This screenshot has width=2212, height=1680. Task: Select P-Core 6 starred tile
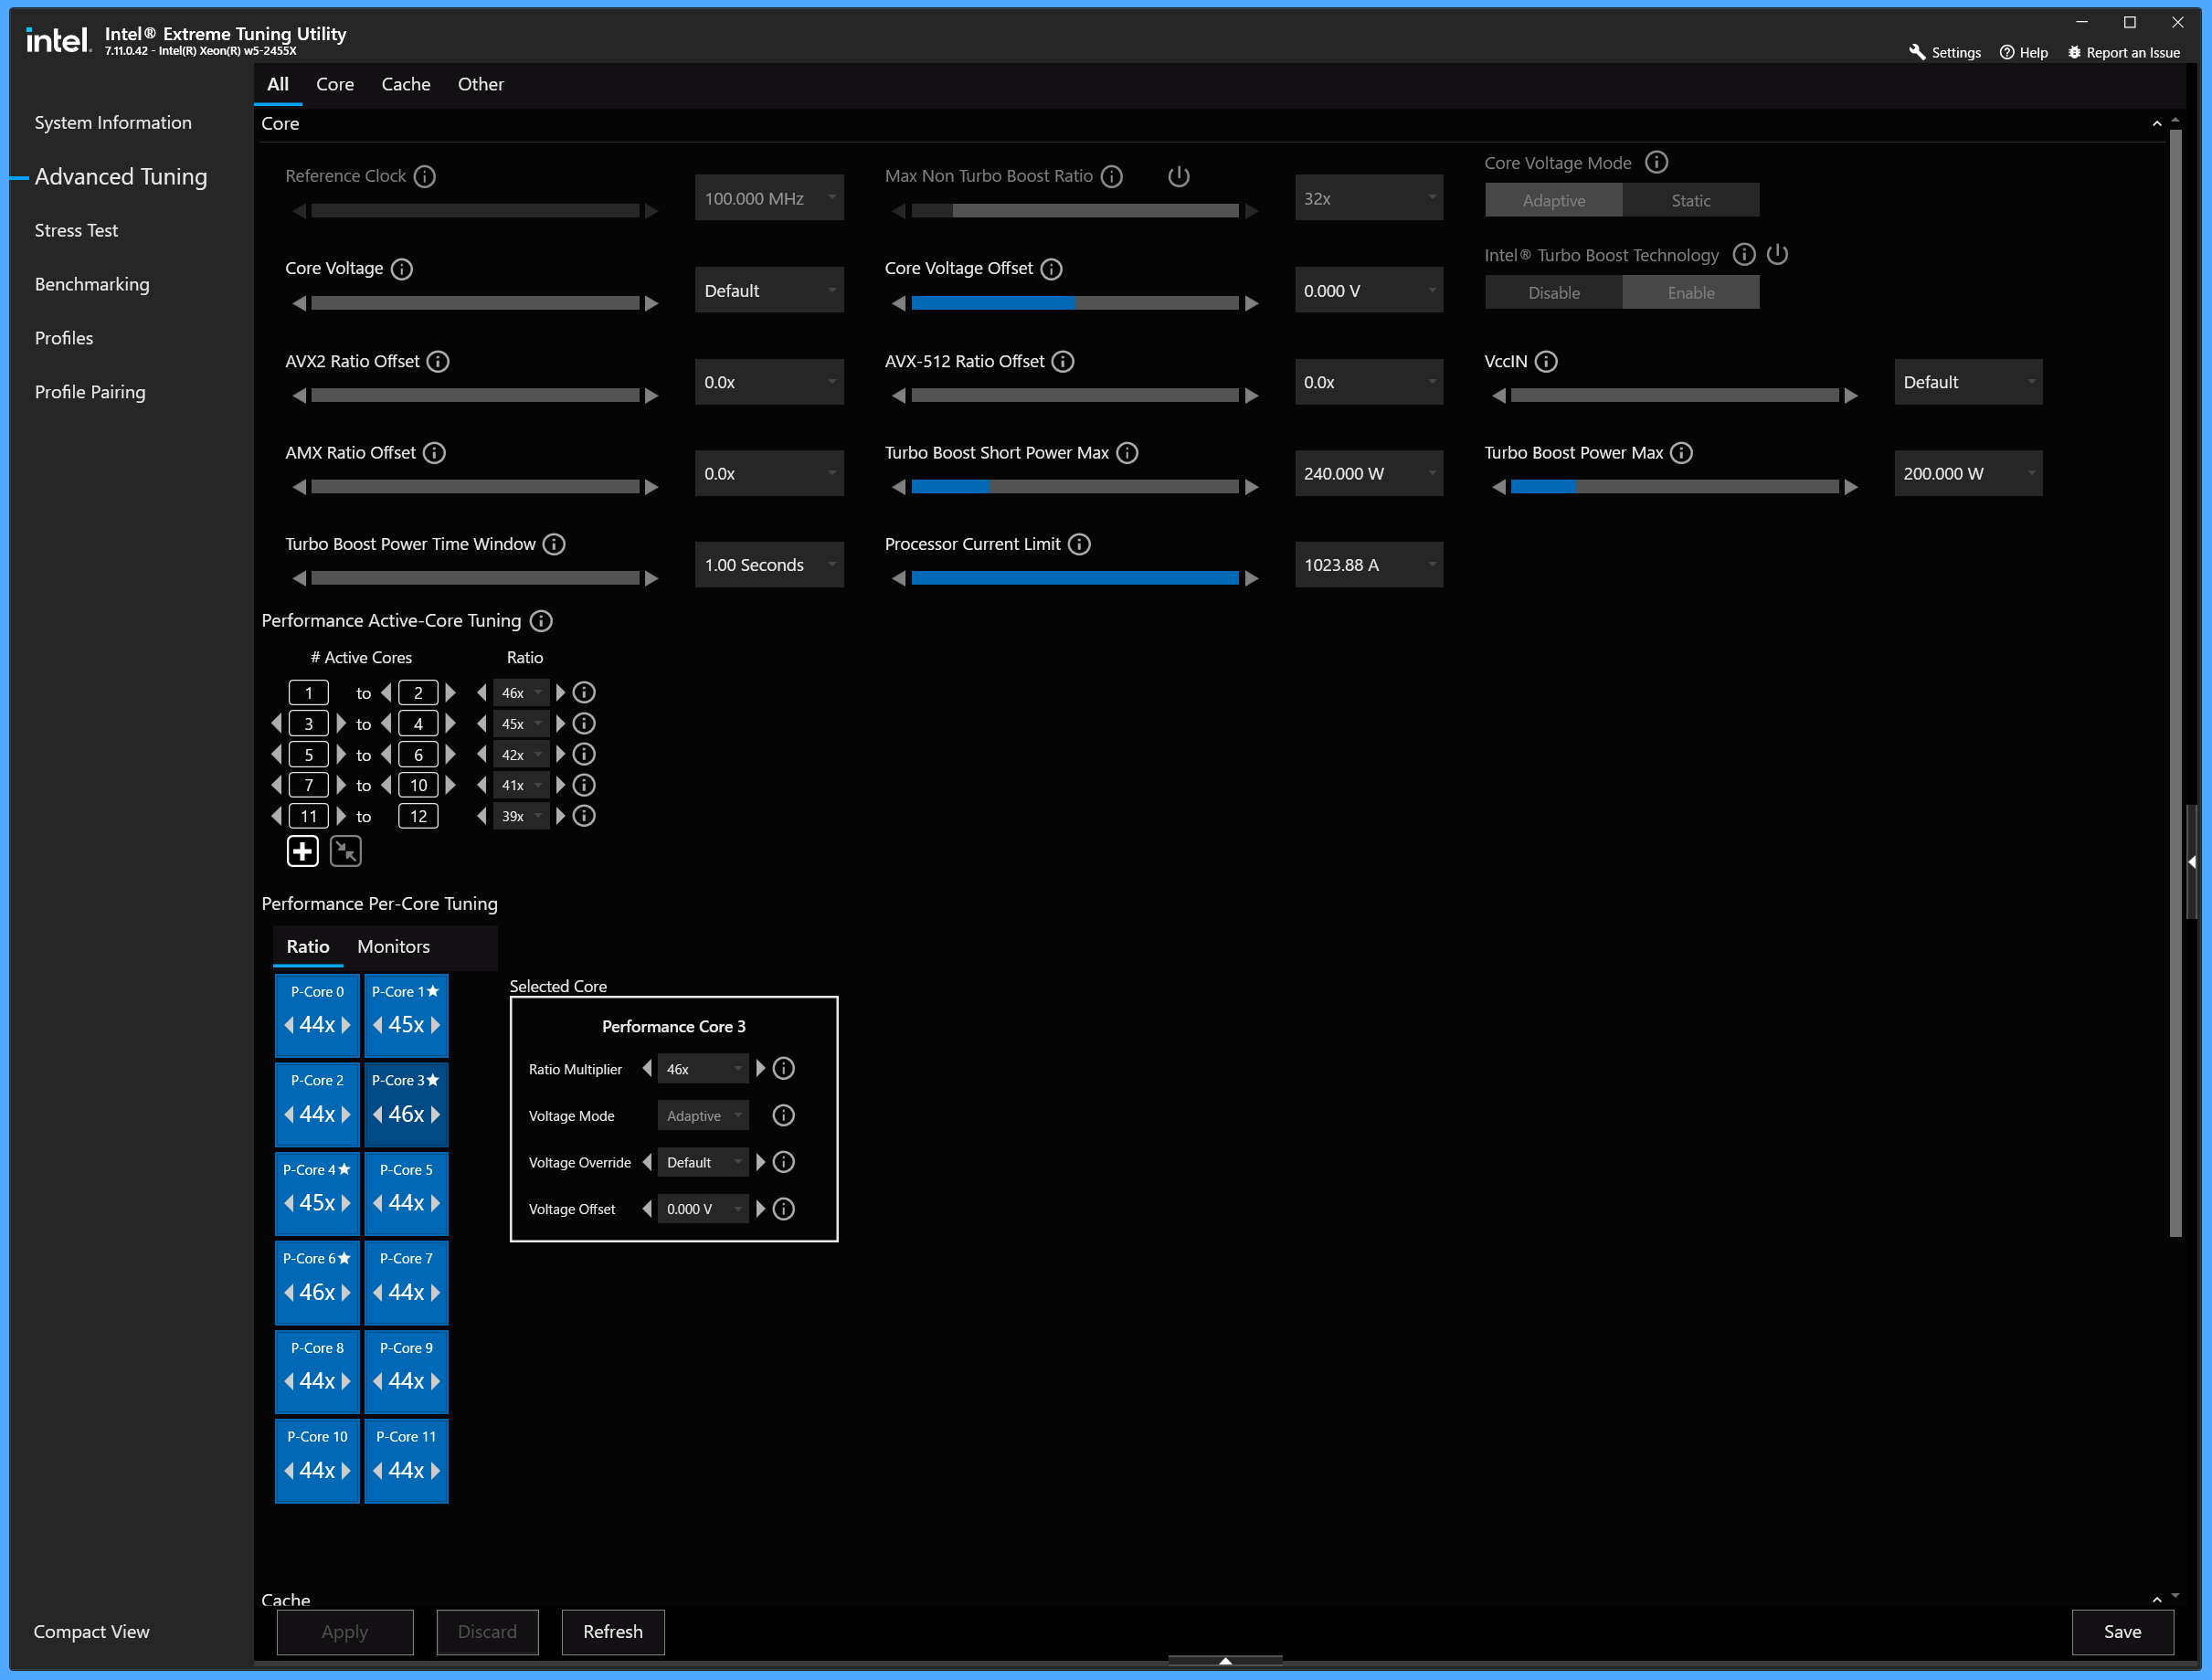point(317,1281)
